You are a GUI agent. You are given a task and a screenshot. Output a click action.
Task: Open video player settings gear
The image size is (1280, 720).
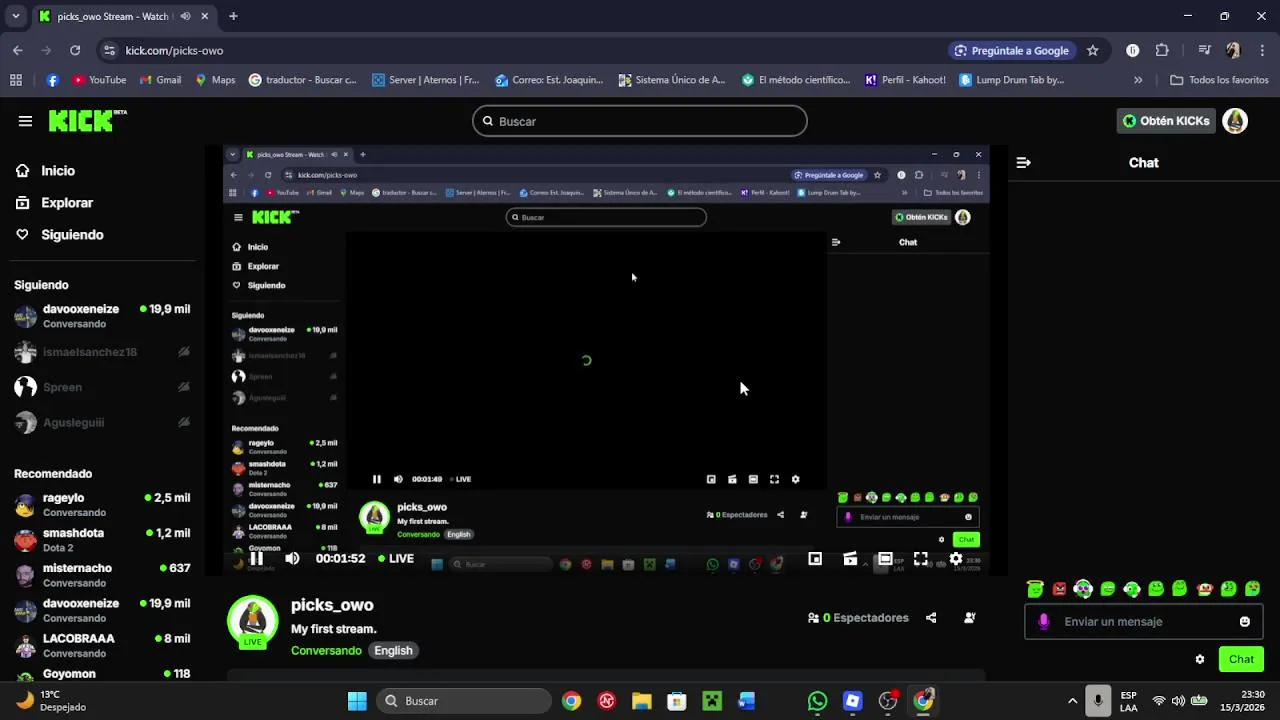pos(956,559)
